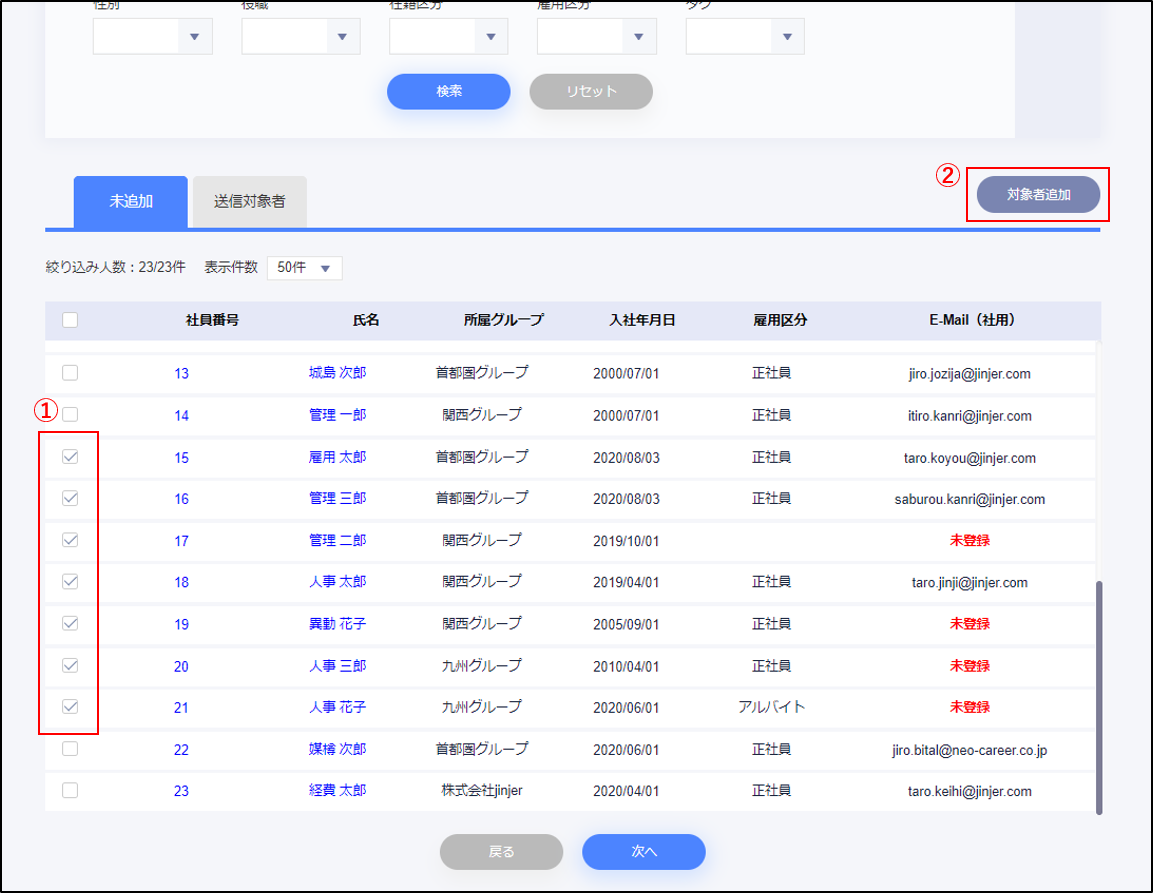Switch to the 未追加 tab

[131, 202]
